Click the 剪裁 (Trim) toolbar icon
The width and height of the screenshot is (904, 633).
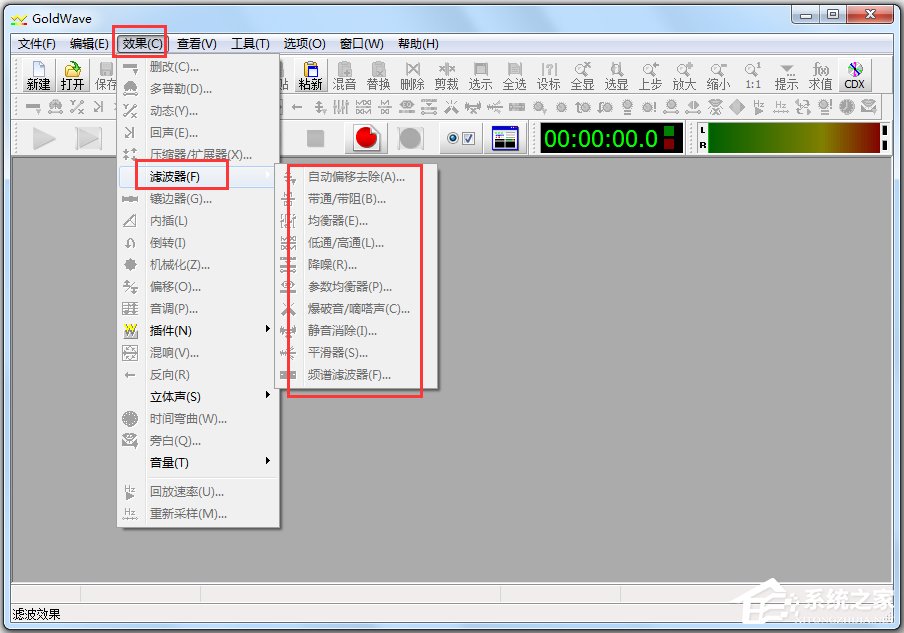(447, 76)
